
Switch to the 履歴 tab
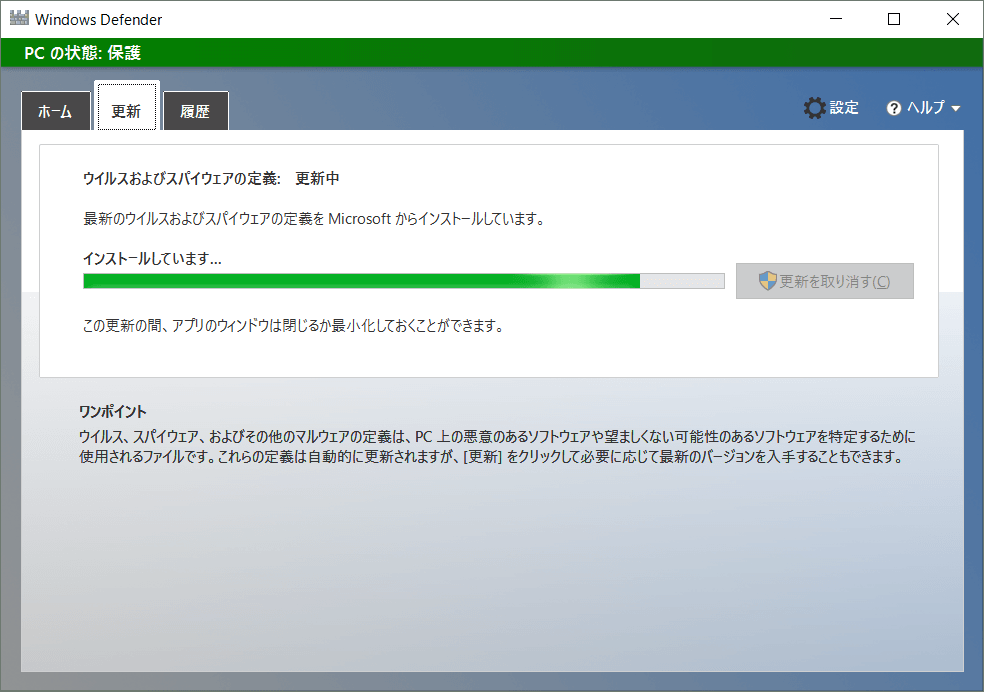195,112
